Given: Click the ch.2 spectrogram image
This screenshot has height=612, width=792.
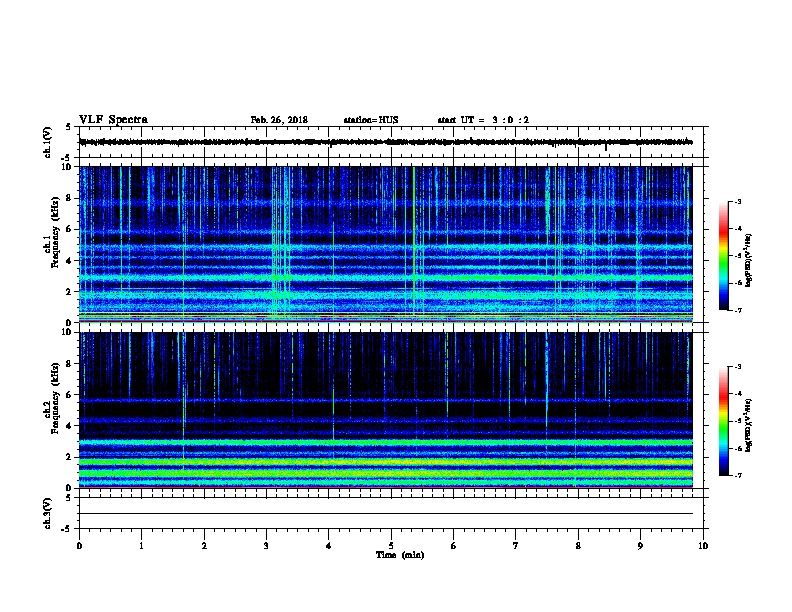Looking at the screenshot, I should tap(386, 410).
